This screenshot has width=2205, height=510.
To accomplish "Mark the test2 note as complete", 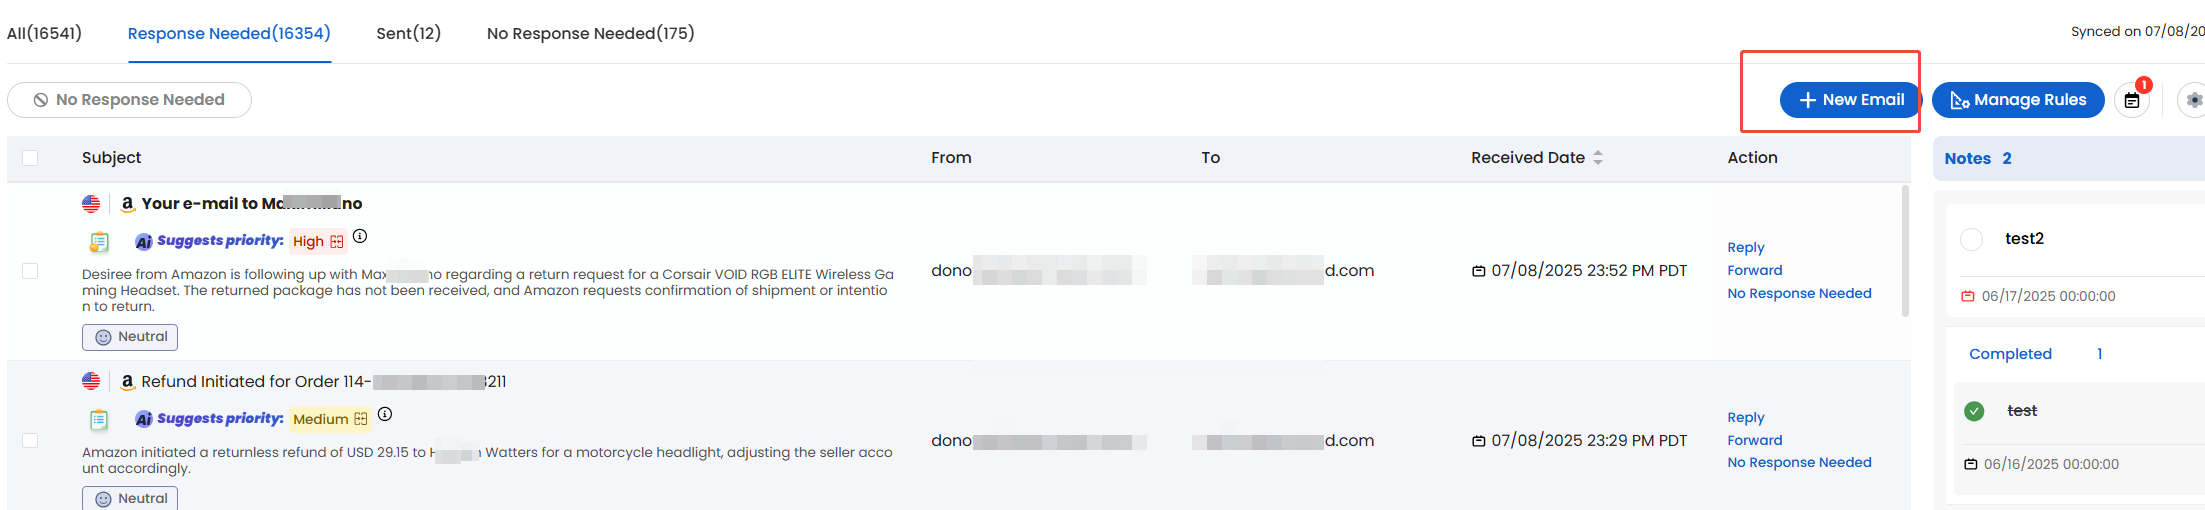I will (1971, 239).
